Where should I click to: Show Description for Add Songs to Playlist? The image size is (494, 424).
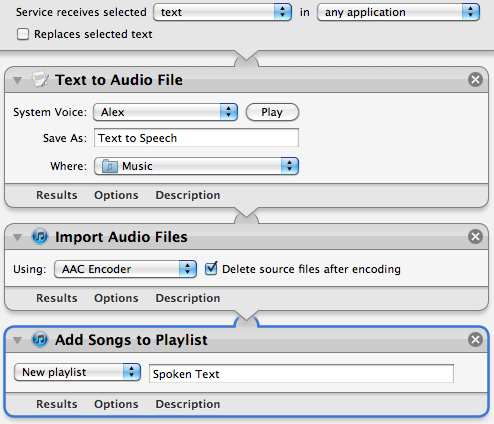click(x=188, y=404)
